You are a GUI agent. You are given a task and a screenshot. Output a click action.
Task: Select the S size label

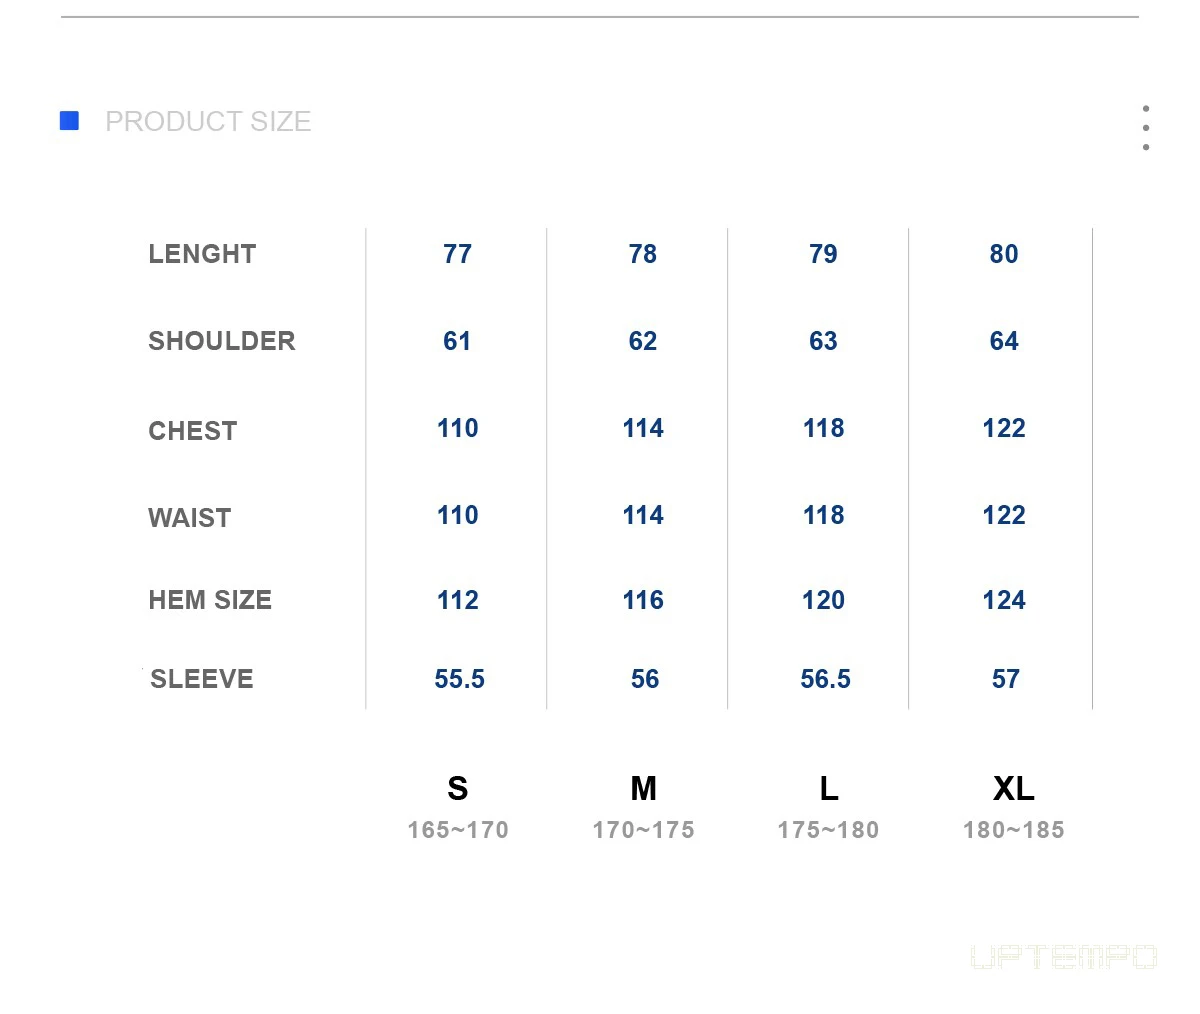(x=458, y=789)
